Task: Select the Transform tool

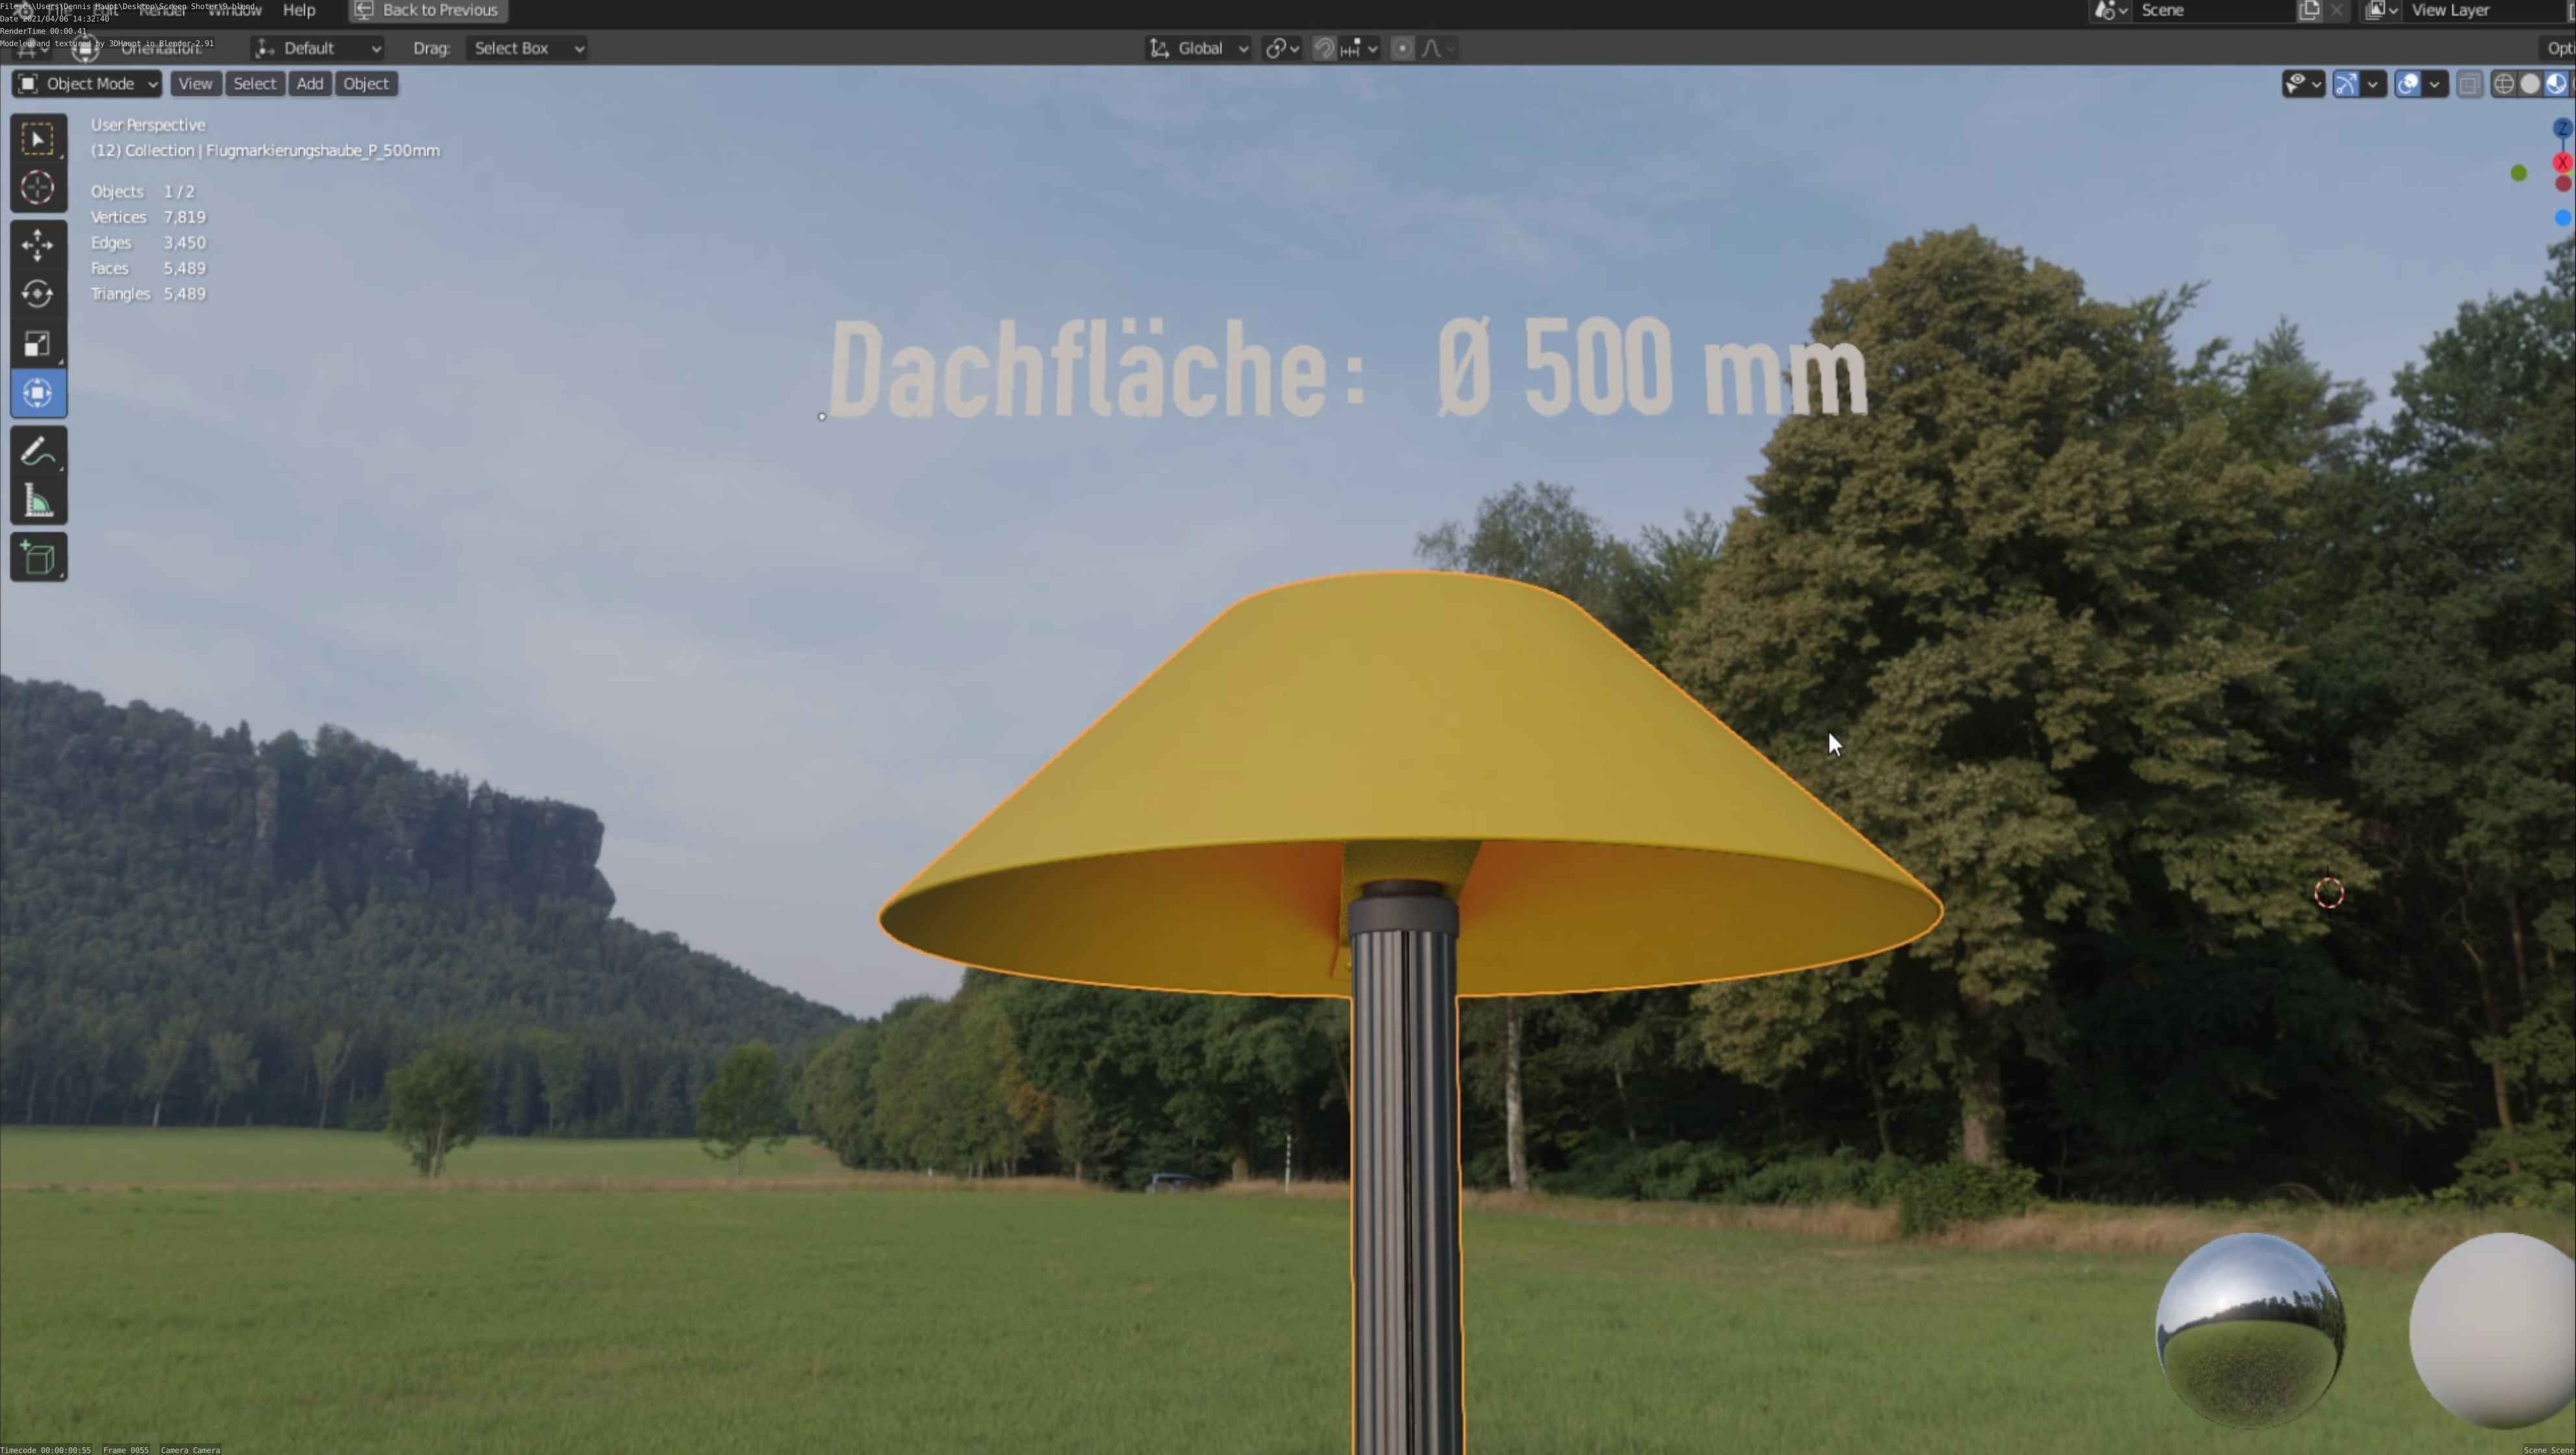Action: pos(38,393)
